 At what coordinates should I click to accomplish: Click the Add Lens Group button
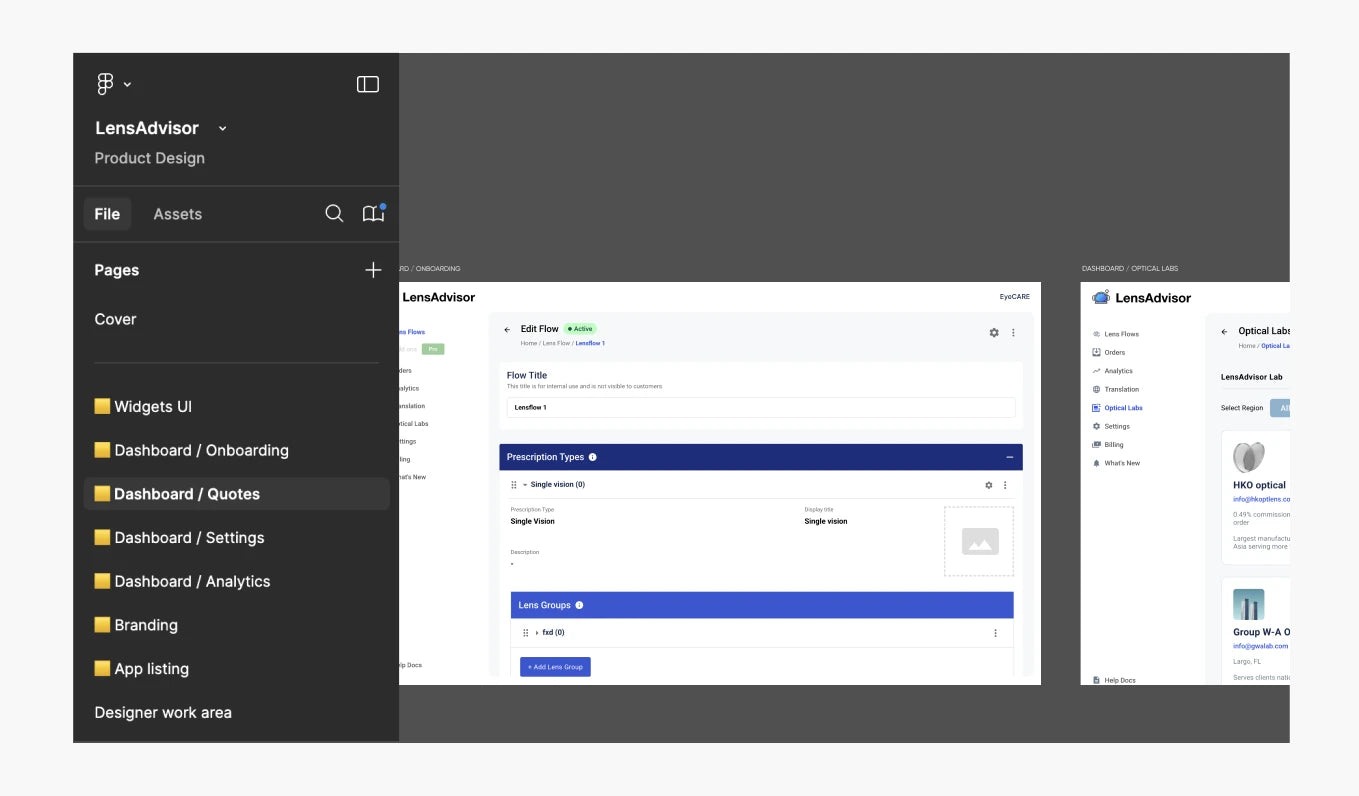pos(555,667)
